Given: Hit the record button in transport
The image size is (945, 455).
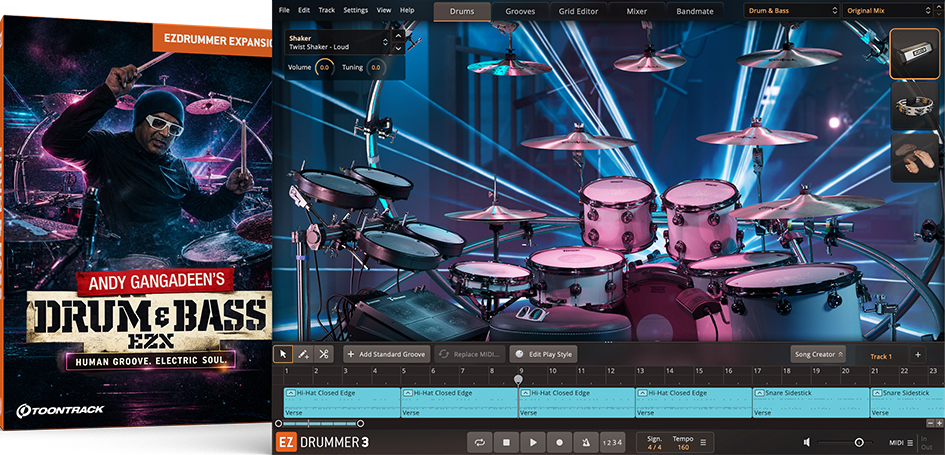Looking at the screenshot, I should point(559,442).
